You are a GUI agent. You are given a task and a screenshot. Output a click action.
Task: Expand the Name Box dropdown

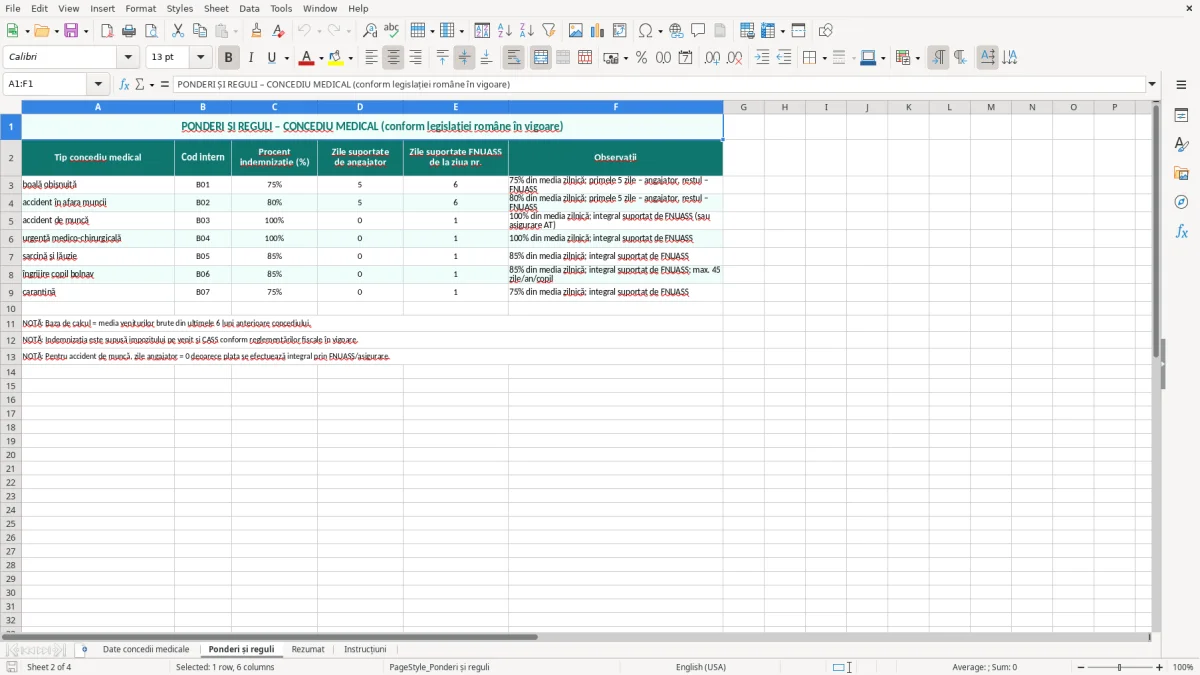(98, 84)
